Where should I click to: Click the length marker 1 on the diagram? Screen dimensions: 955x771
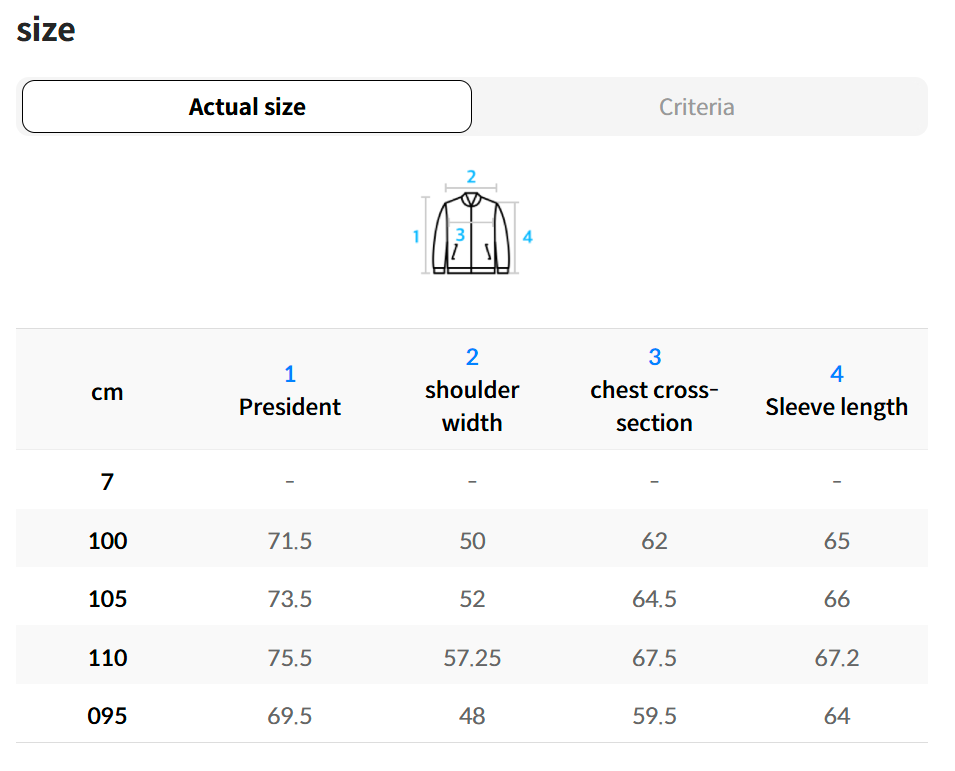416,237
